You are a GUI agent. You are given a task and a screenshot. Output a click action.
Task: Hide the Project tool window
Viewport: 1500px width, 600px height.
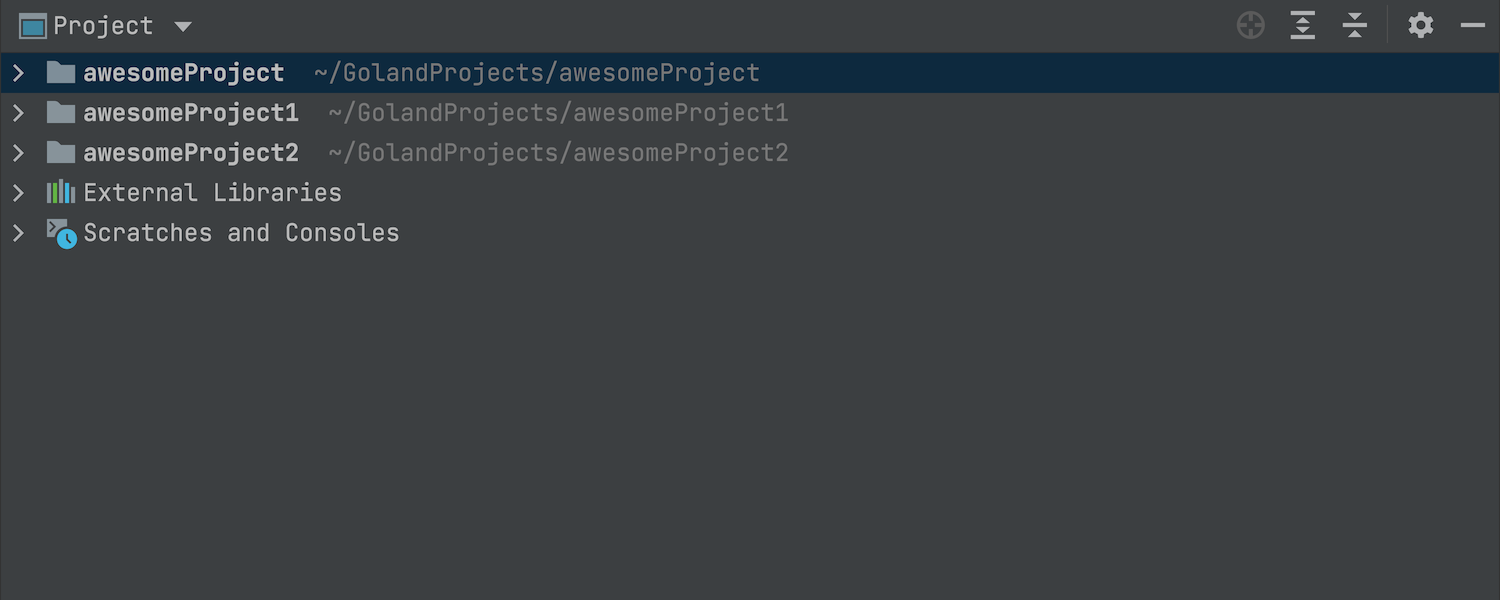pyautogui.click(x=1473, y=26)
